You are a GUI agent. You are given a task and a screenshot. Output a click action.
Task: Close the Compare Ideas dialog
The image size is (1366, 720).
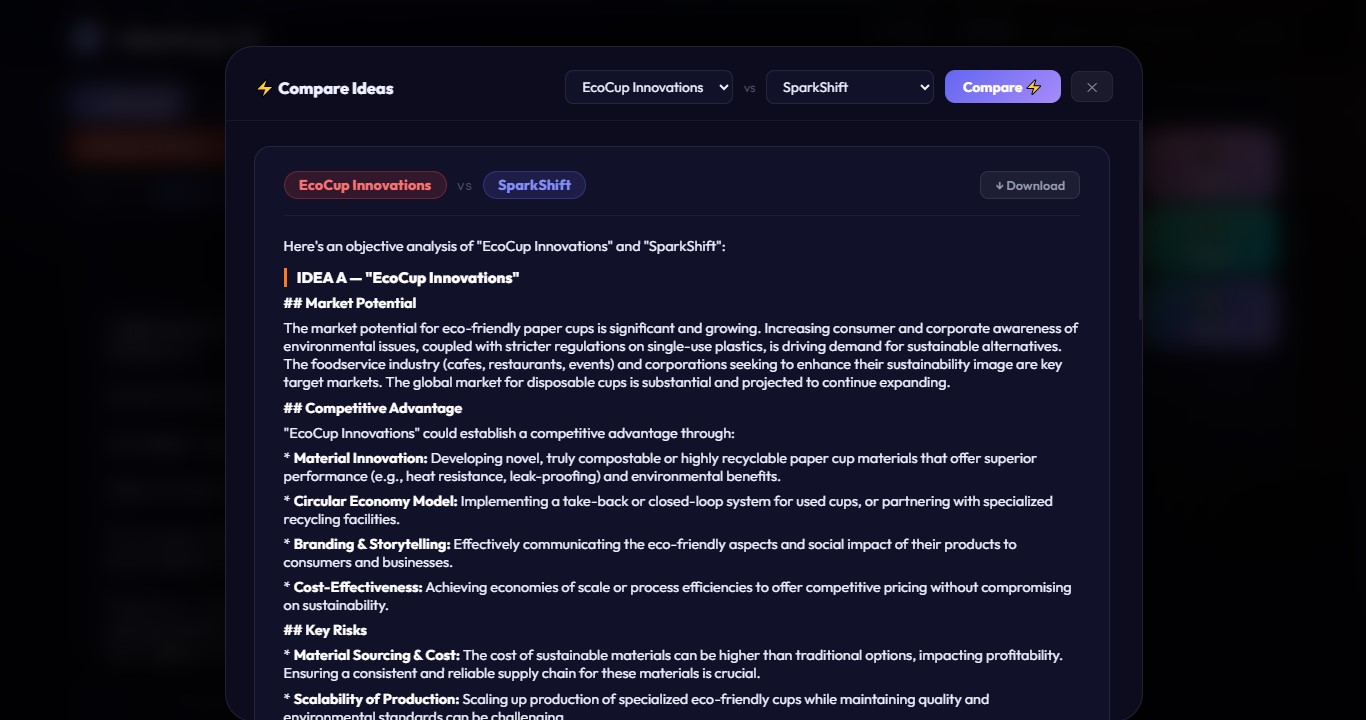[1092, 87]
